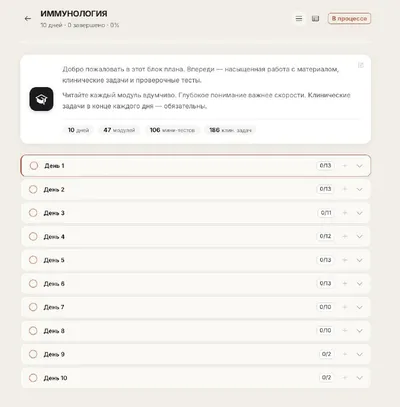Click the 106 мини-тестов chip
The height and width of the screenshot is (407, 400).
pyautogui.click(x=172, y=130)
